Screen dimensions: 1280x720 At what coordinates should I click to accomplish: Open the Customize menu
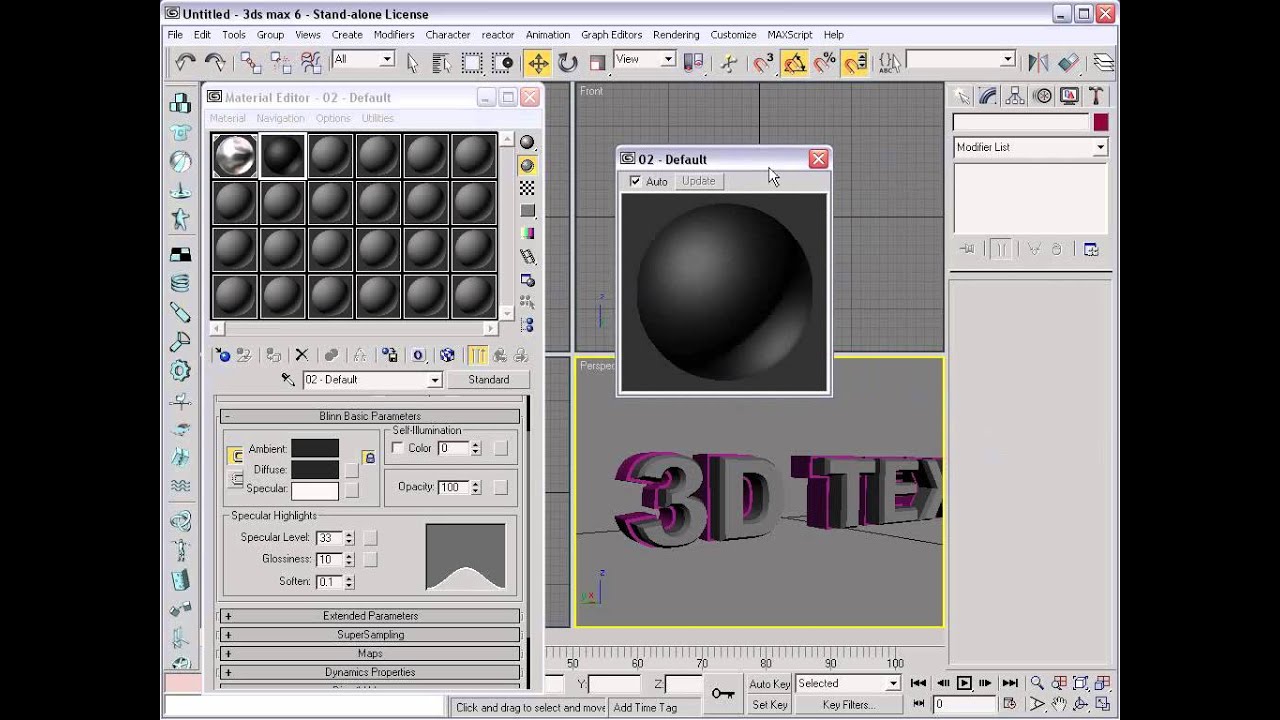(x=733, y=35)
